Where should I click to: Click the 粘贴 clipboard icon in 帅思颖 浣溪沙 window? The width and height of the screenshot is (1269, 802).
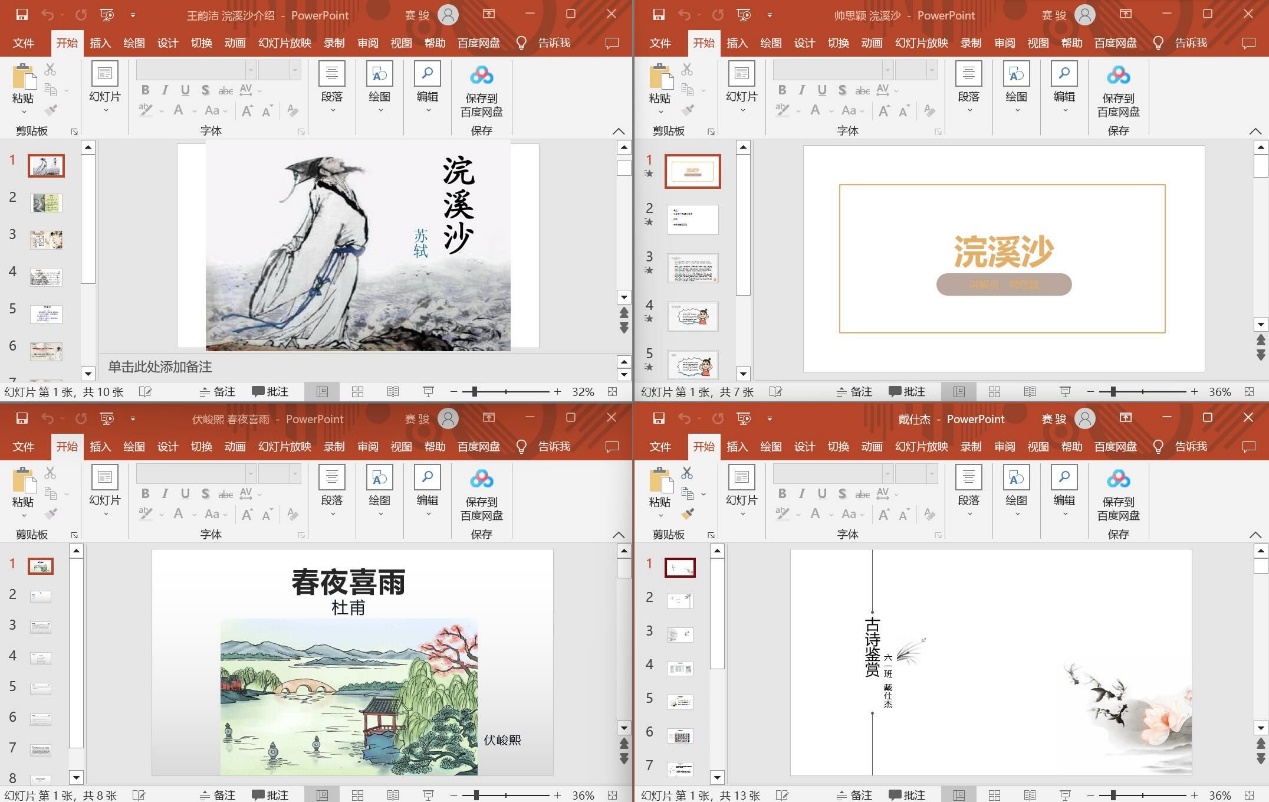[x=659, y=80]
